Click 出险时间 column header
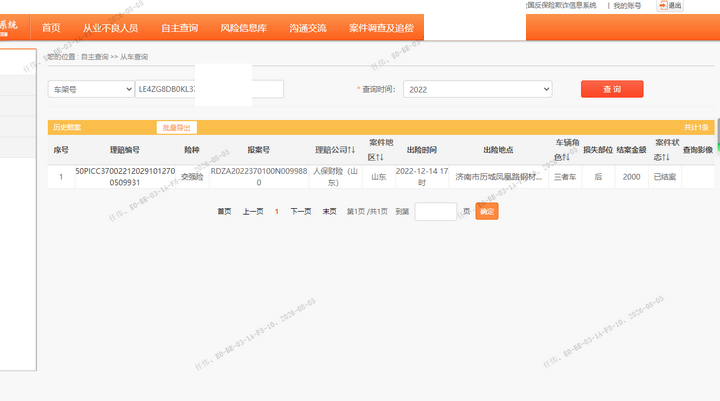This screenshot has width=720, height=401. point(422,150)
